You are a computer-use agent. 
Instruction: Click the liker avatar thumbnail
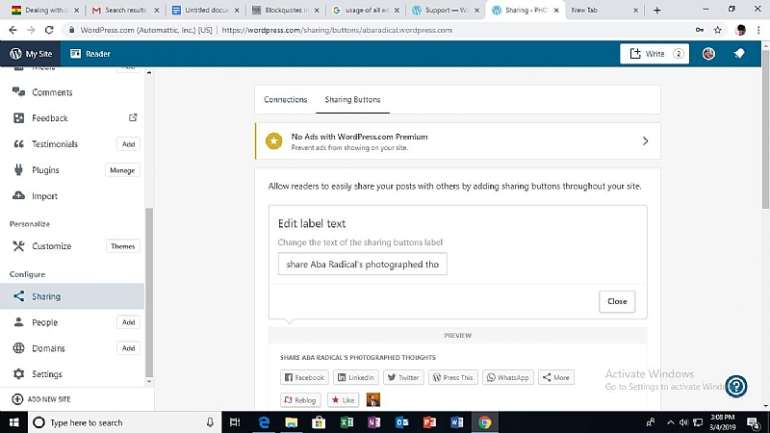(373, 400)
